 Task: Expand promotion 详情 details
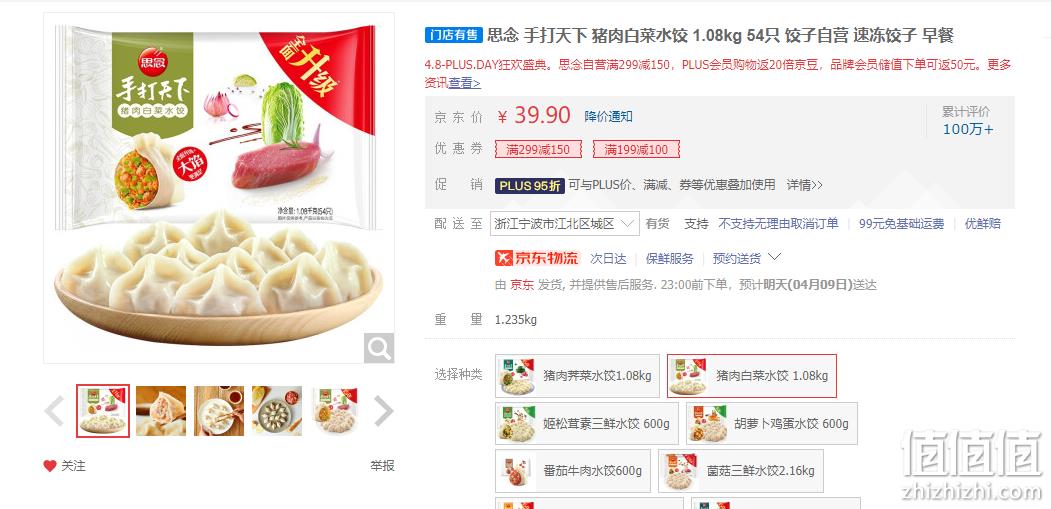coord(804,185)
